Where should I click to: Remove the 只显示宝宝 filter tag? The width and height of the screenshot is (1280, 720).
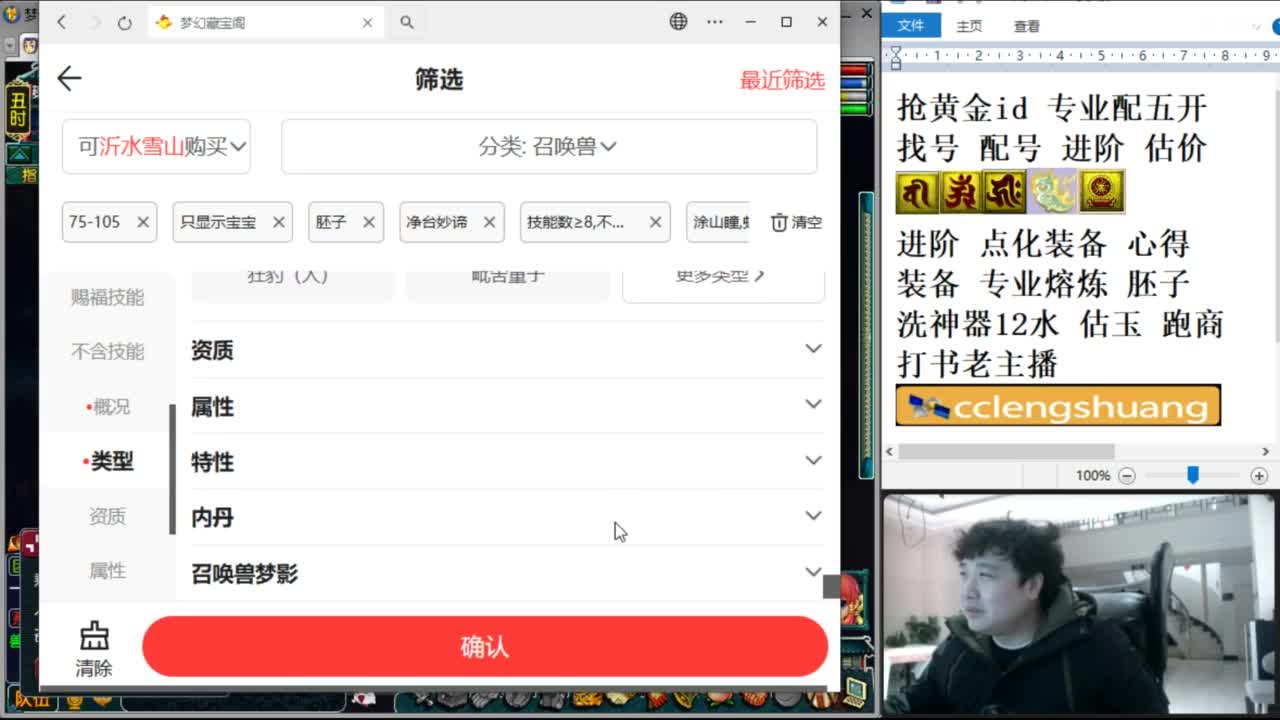pos(278,222)
